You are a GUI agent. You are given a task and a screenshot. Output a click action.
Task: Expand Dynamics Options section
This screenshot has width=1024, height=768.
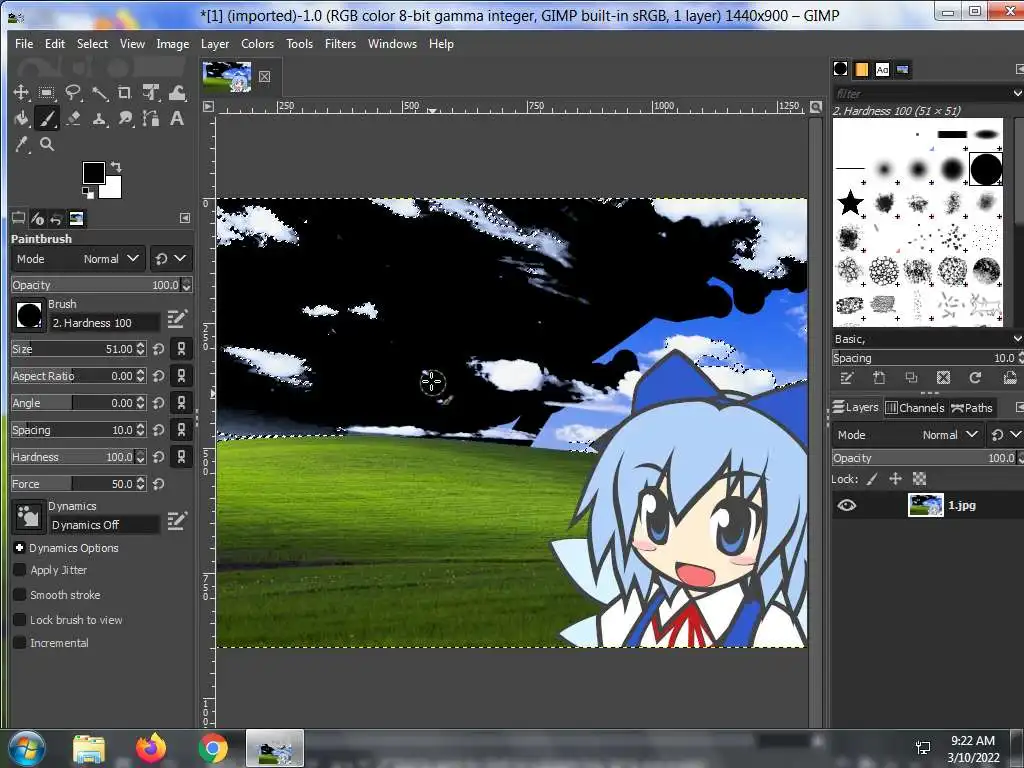tap(20, 548)
